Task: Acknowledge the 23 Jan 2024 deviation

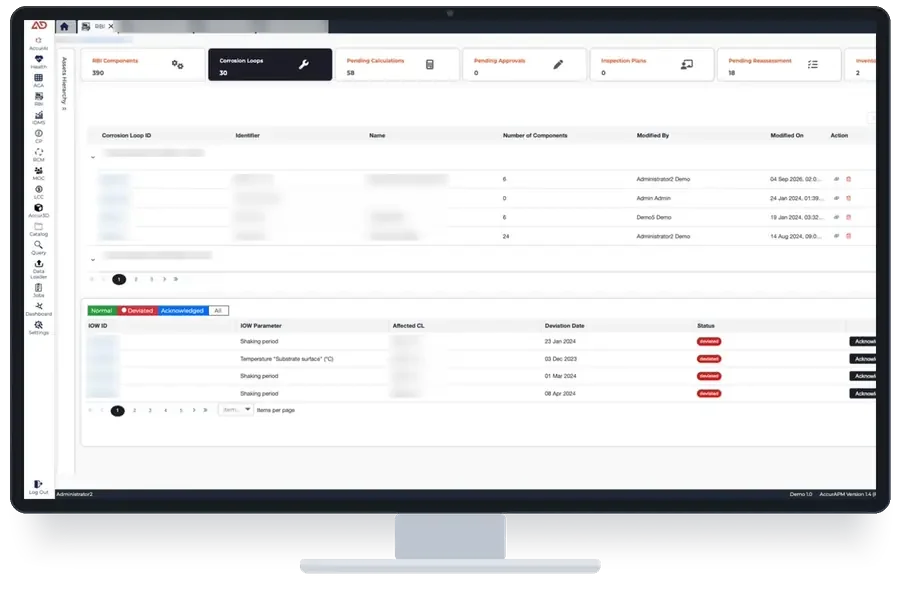Action: pyautogui.click(x=863, y=341)
